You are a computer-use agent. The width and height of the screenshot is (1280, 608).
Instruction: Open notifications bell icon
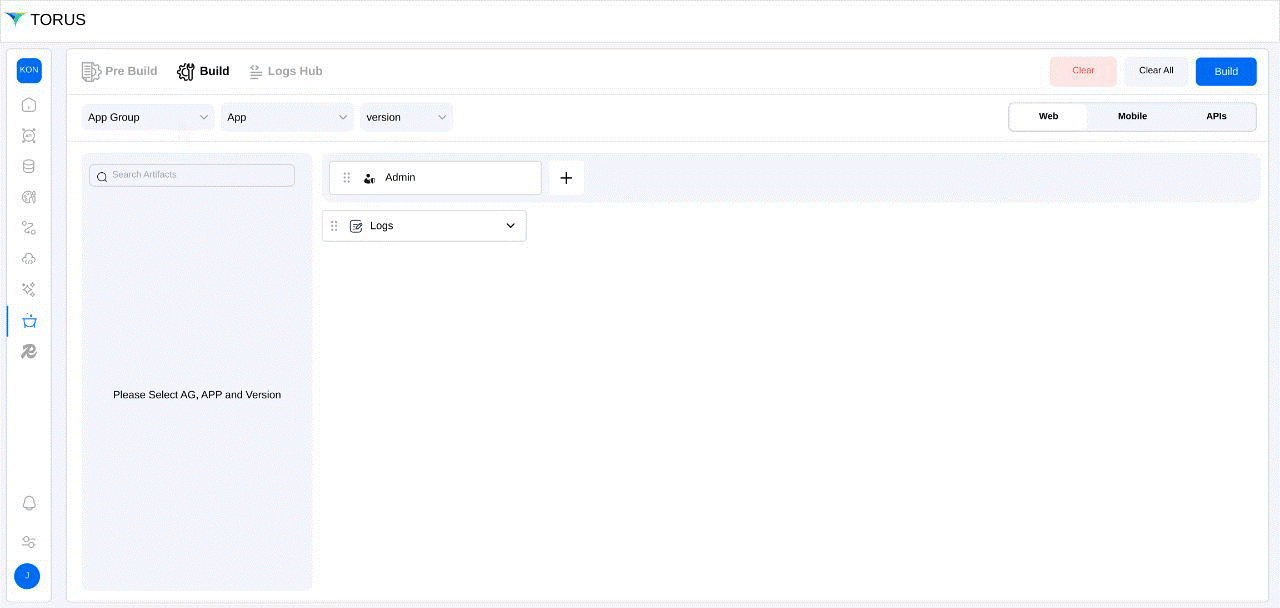click(x=29, y=503)
